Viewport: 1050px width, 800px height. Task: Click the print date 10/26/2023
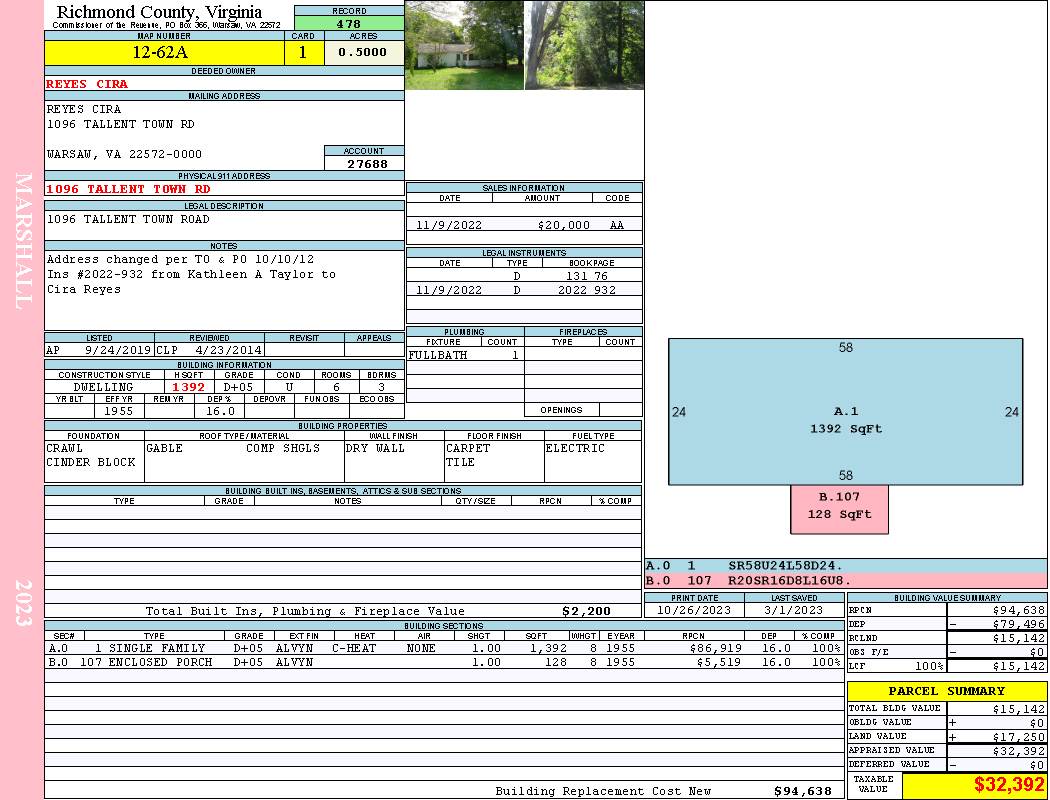tap(694, 610)
